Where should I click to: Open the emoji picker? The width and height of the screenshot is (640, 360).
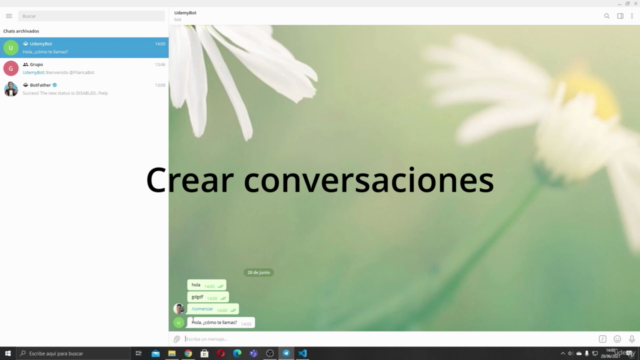(x=617, y=339)
